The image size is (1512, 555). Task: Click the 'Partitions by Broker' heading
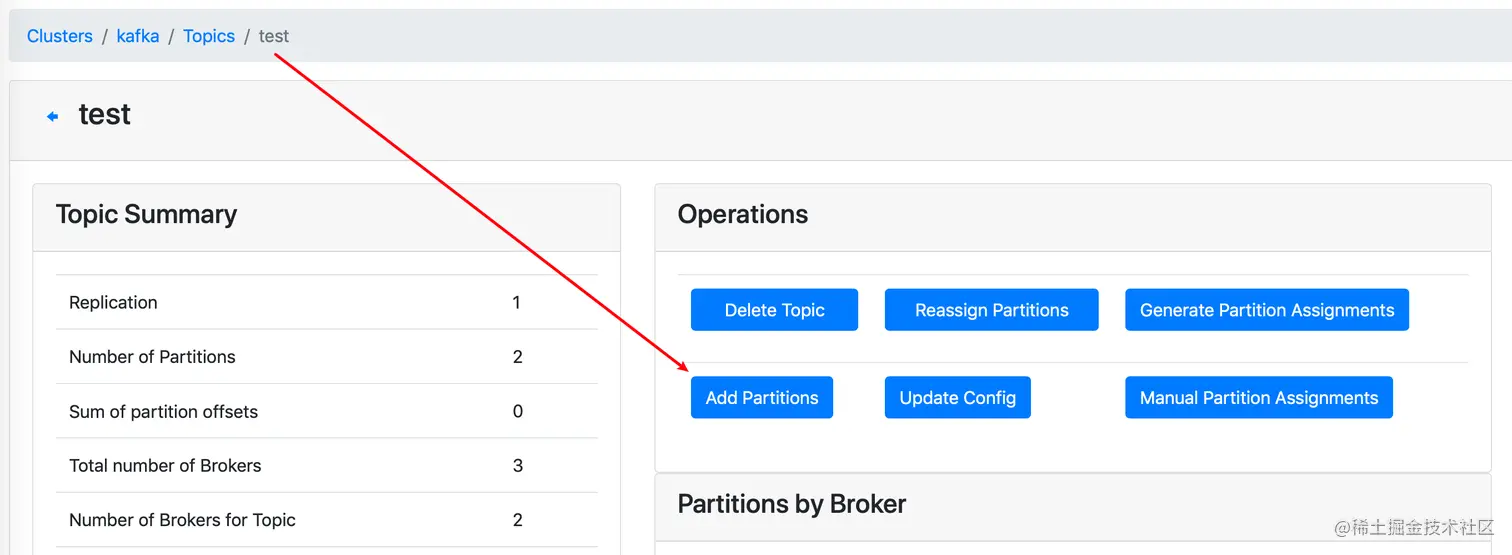pos(792,503)
